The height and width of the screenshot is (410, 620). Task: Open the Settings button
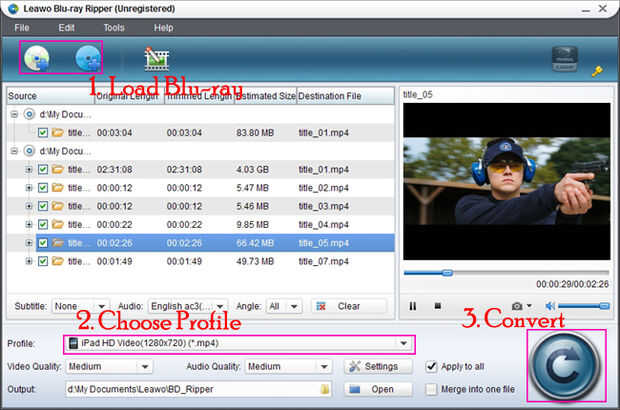pyautogui.click(x=378, y=367)
